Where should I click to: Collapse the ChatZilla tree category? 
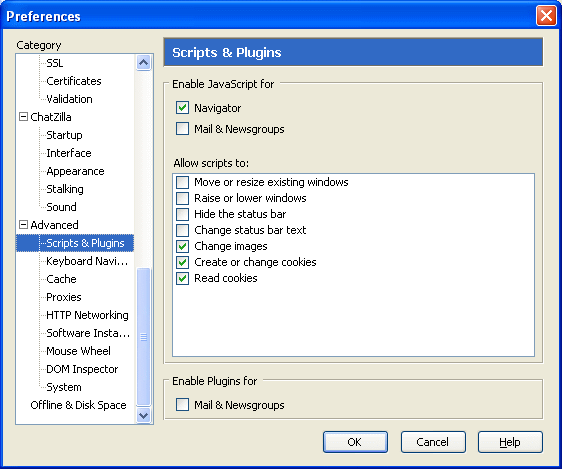pyautogui.click(x=23, y=117)
